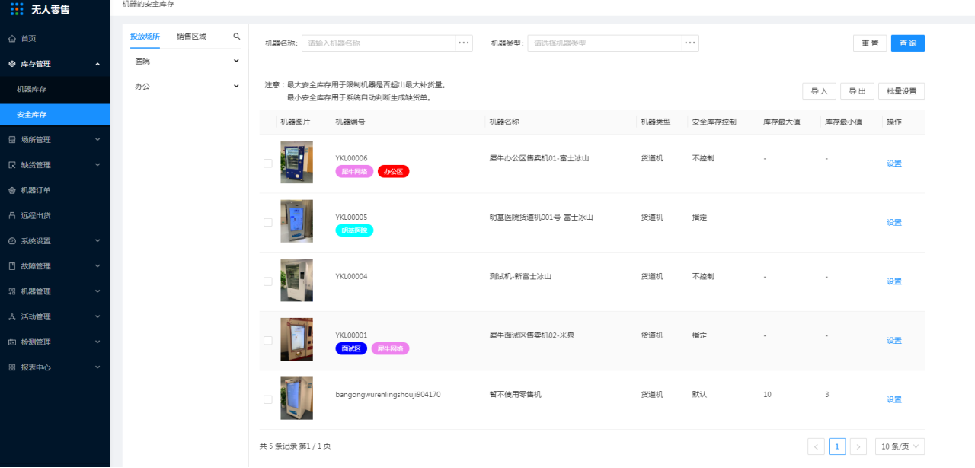Expand the 故障管理 menu chevron
975x468 pixels.
[x=98, y=266]
